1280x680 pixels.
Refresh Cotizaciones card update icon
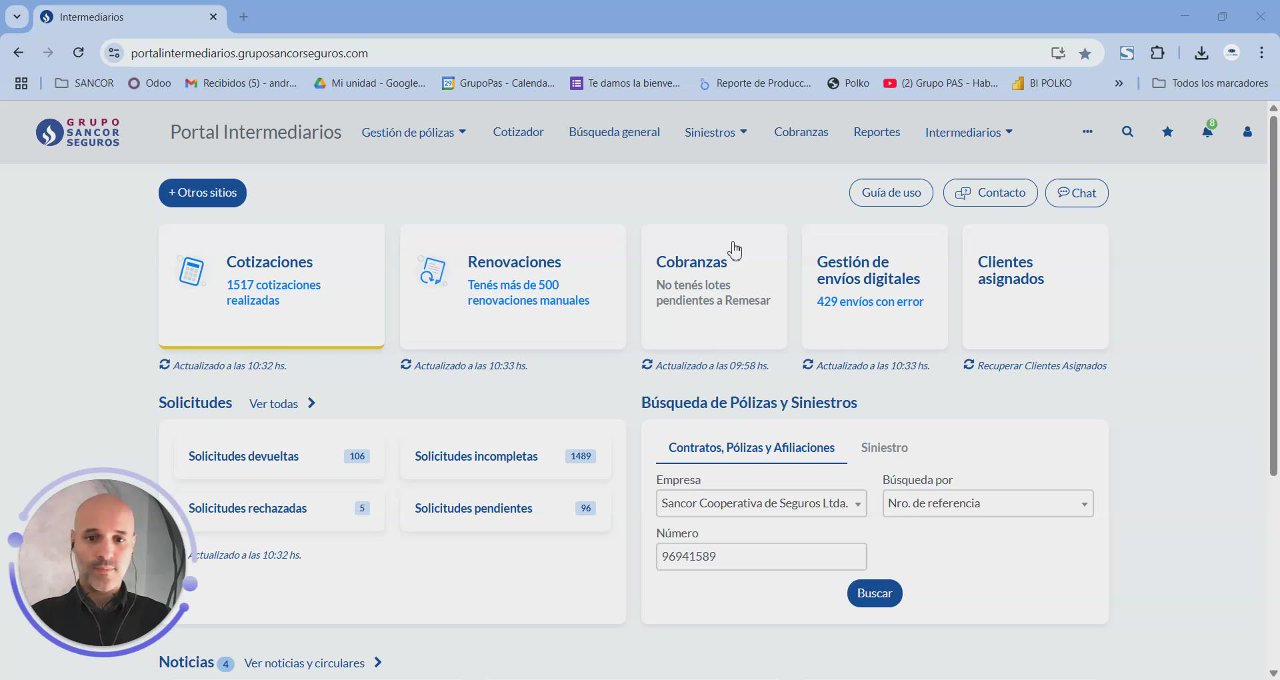tap(164, 365)
